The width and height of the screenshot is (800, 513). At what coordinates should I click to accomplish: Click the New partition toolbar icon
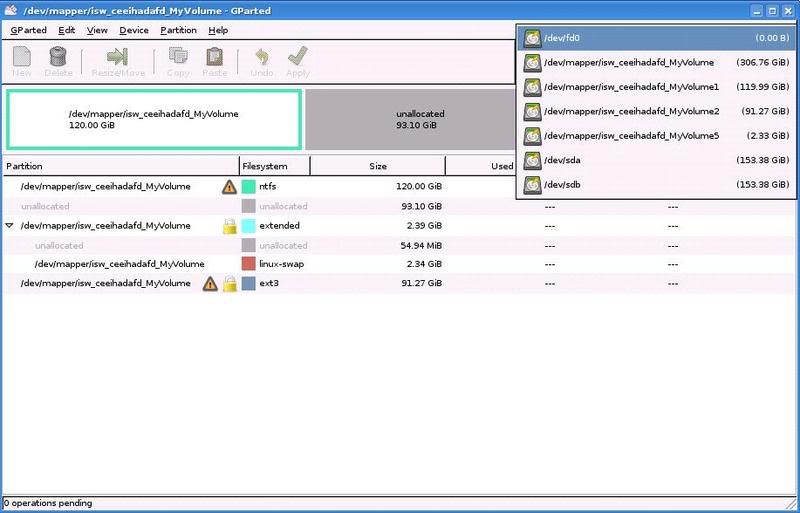(x=22, y=57)
